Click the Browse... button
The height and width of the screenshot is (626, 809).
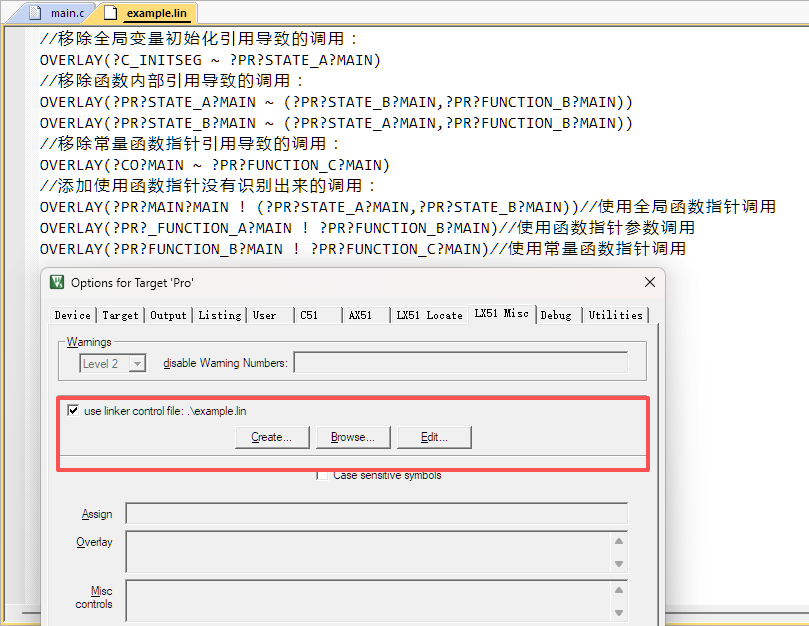point(353,437)
